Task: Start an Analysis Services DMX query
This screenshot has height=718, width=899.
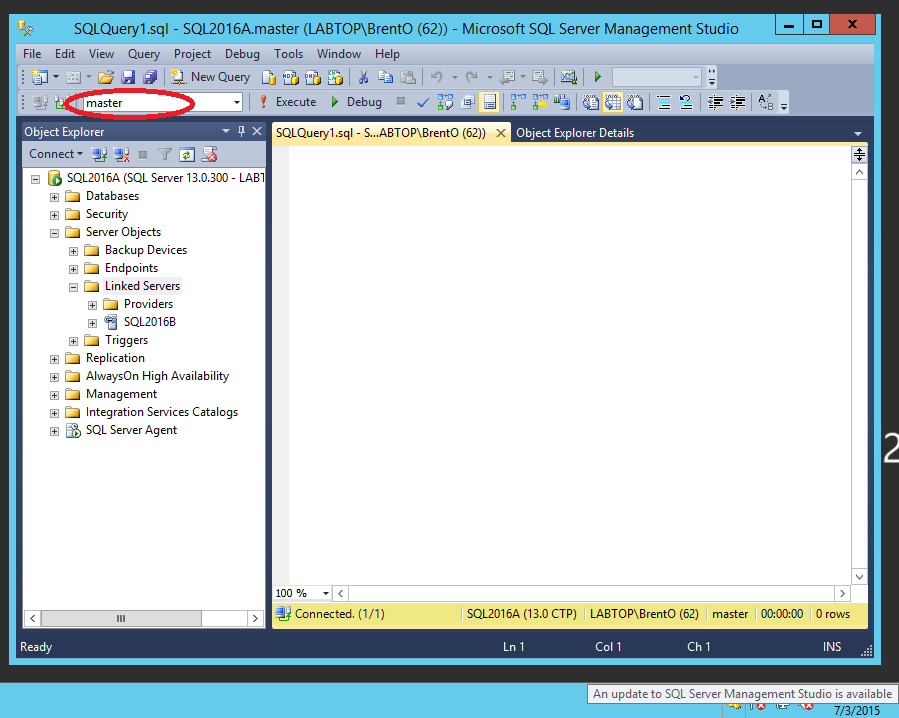Action: pyautogui.click(x=313, y=77)
